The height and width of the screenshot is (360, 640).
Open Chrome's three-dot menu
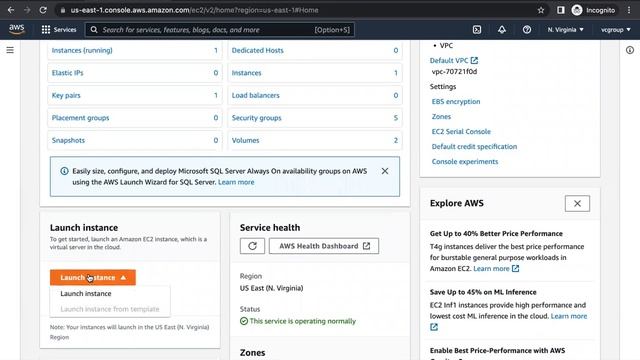tap(629, 10)
